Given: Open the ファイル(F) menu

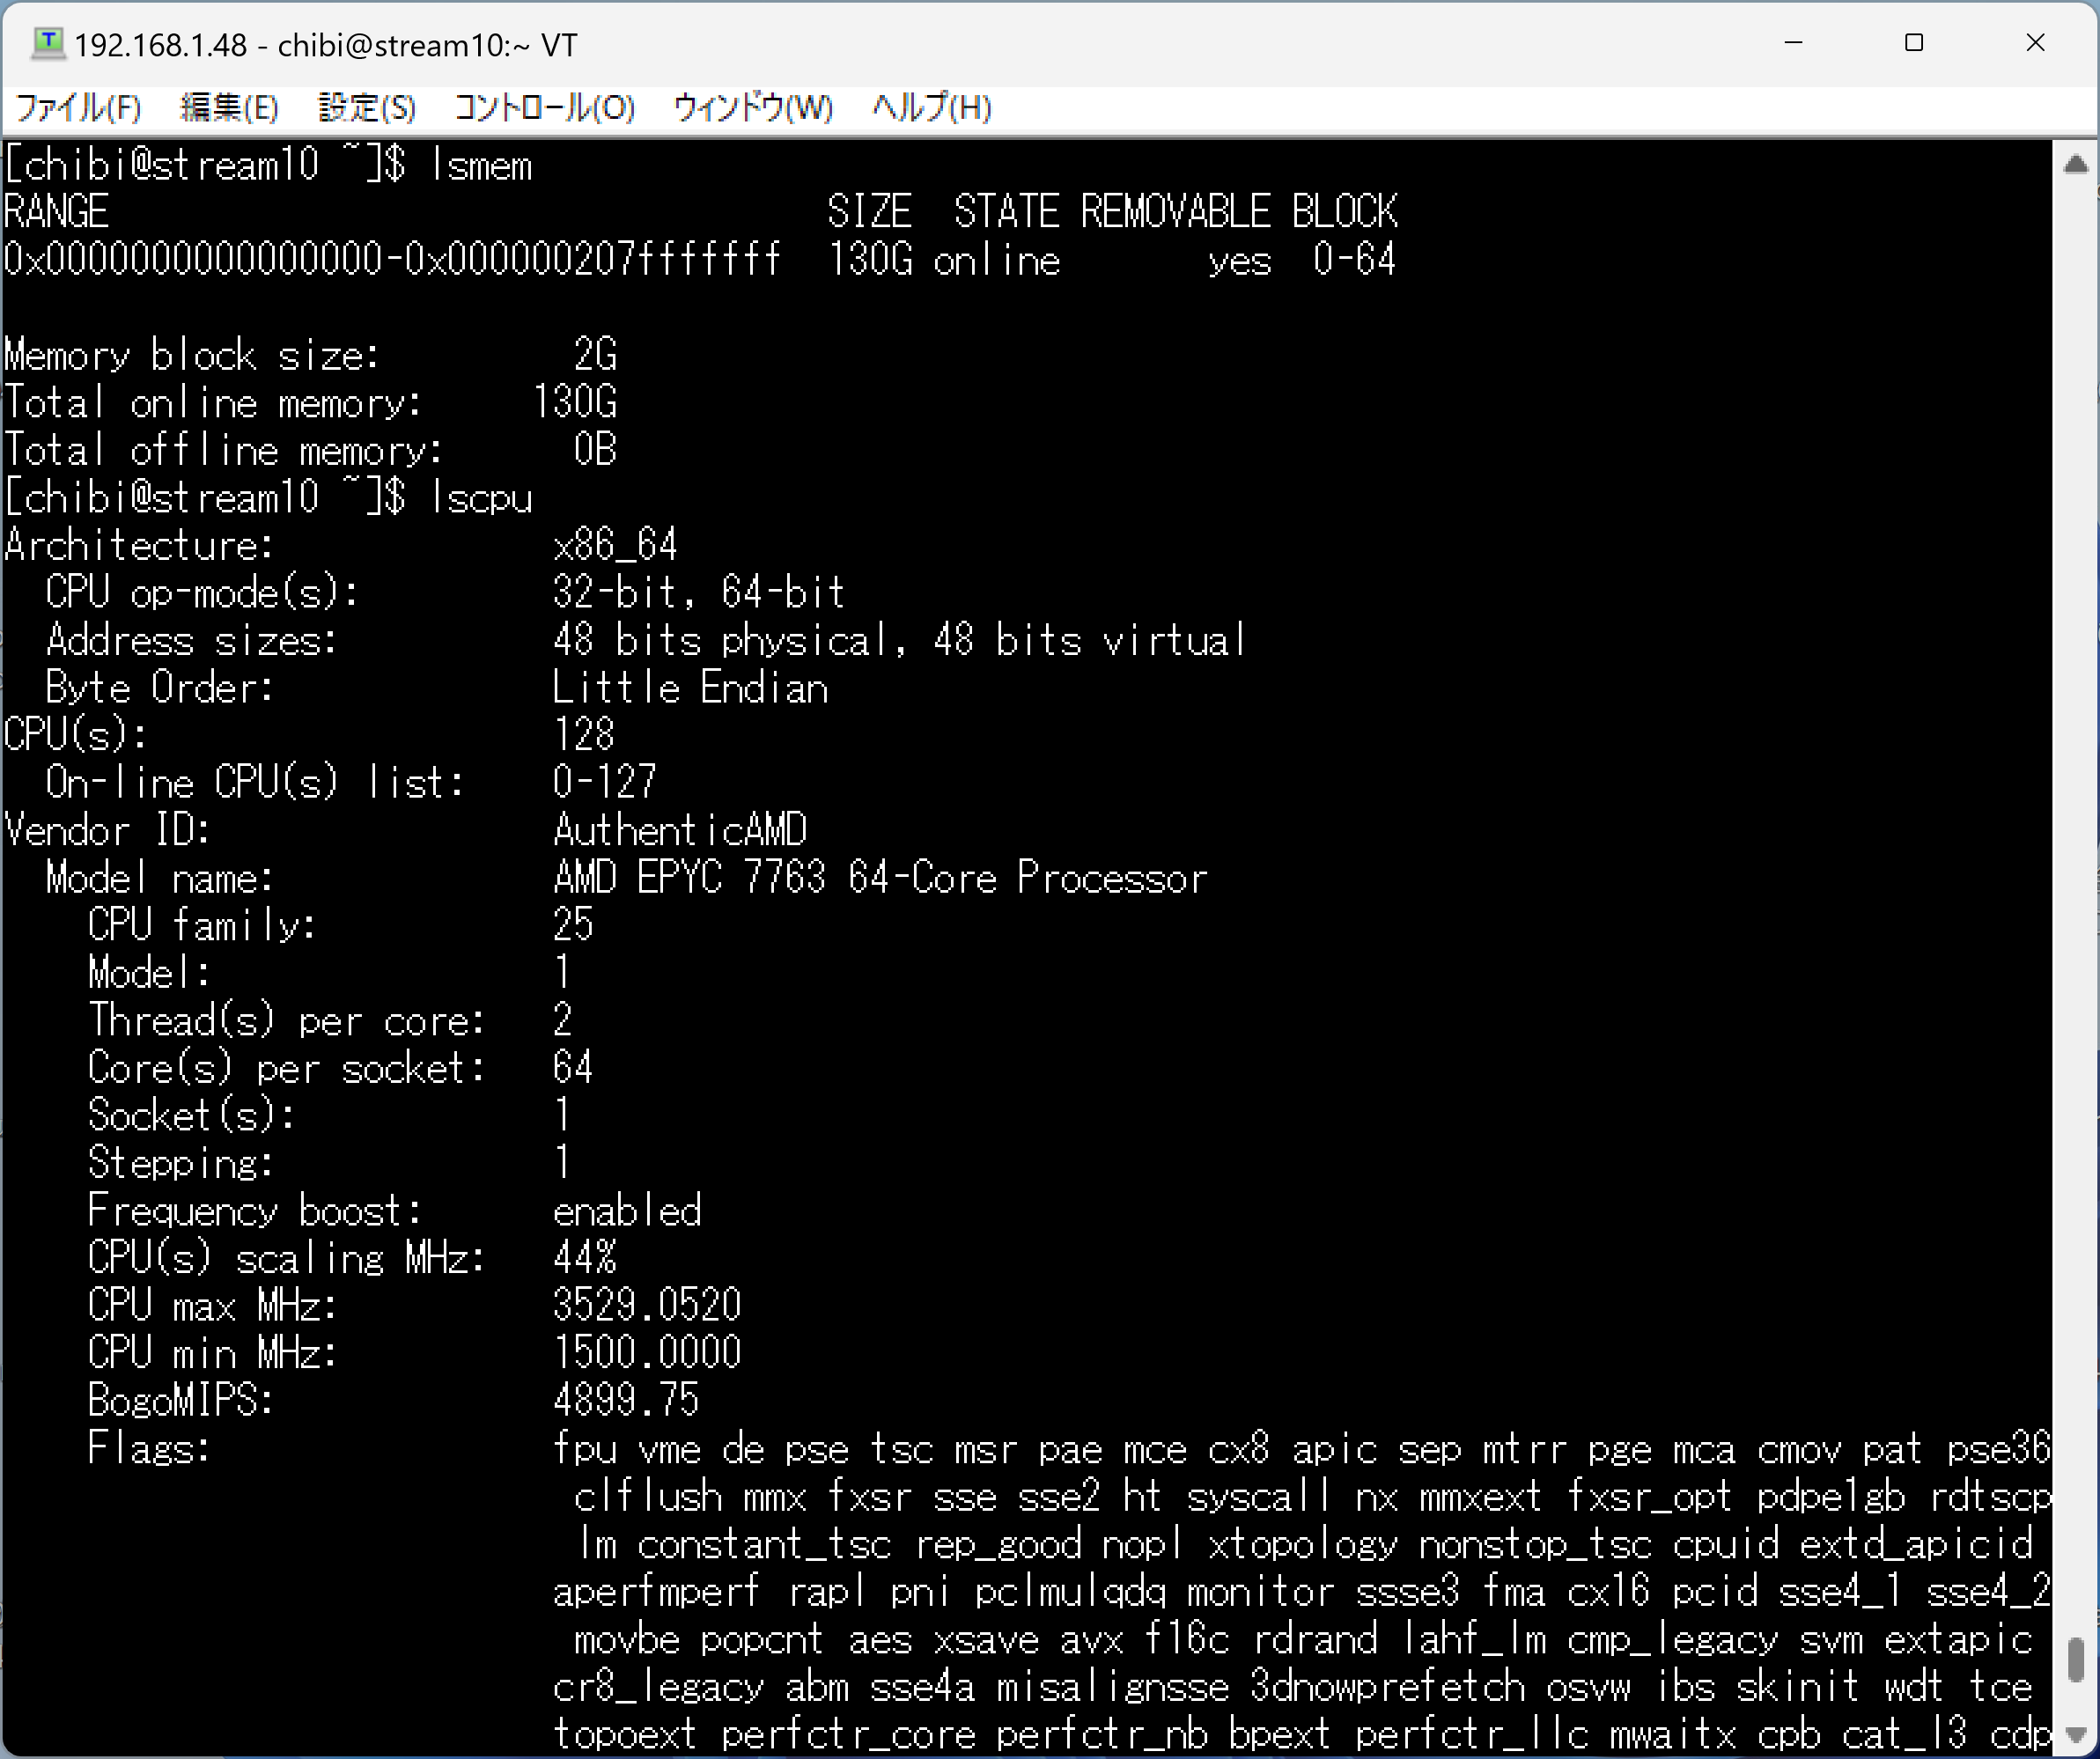Looking at the screenshot, I should 78,107.
